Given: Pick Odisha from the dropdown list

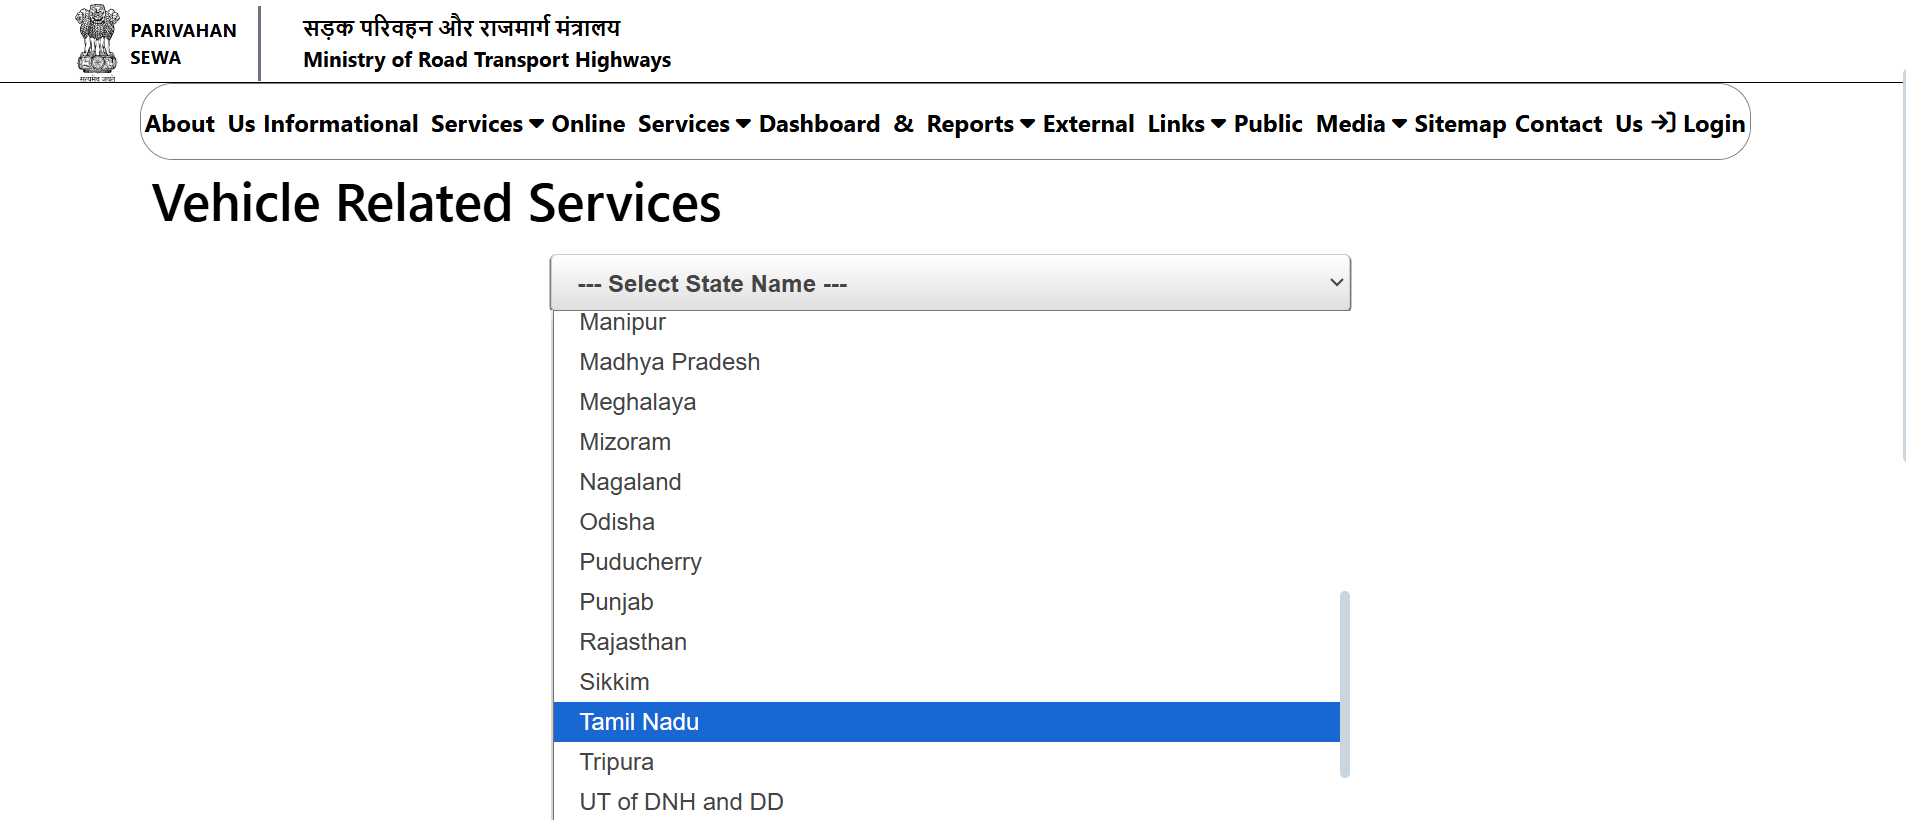Looking at the screenshot, I should [x=946, y=522].
